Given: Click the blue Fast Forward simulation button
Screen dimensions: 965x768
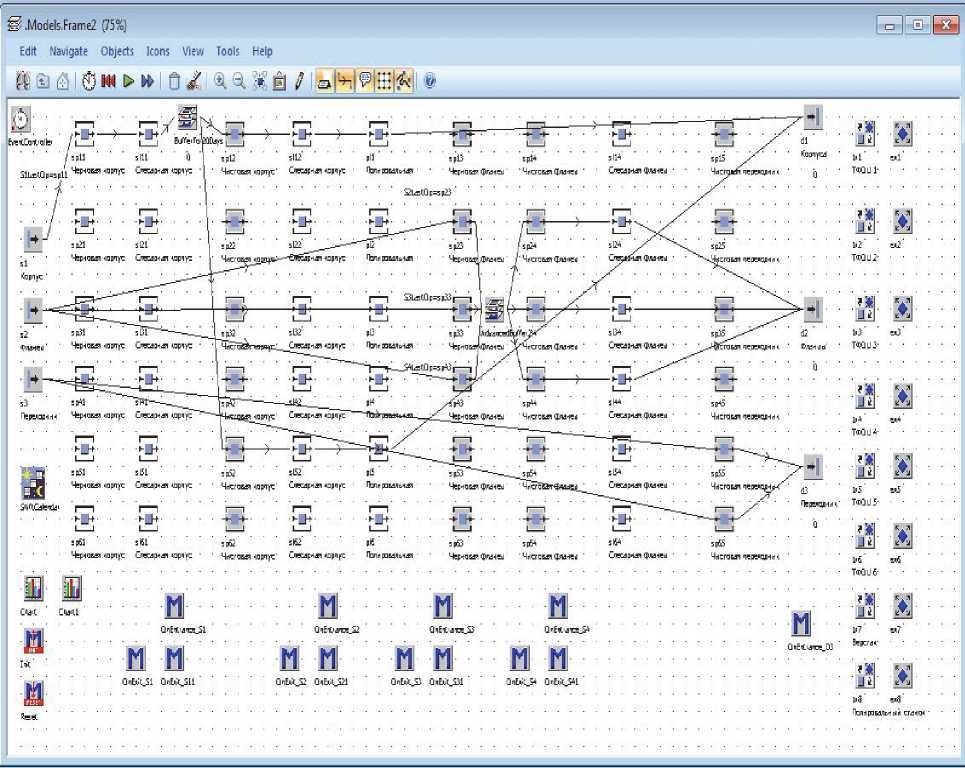Looking at the screenshot, I should click(147, 81).
